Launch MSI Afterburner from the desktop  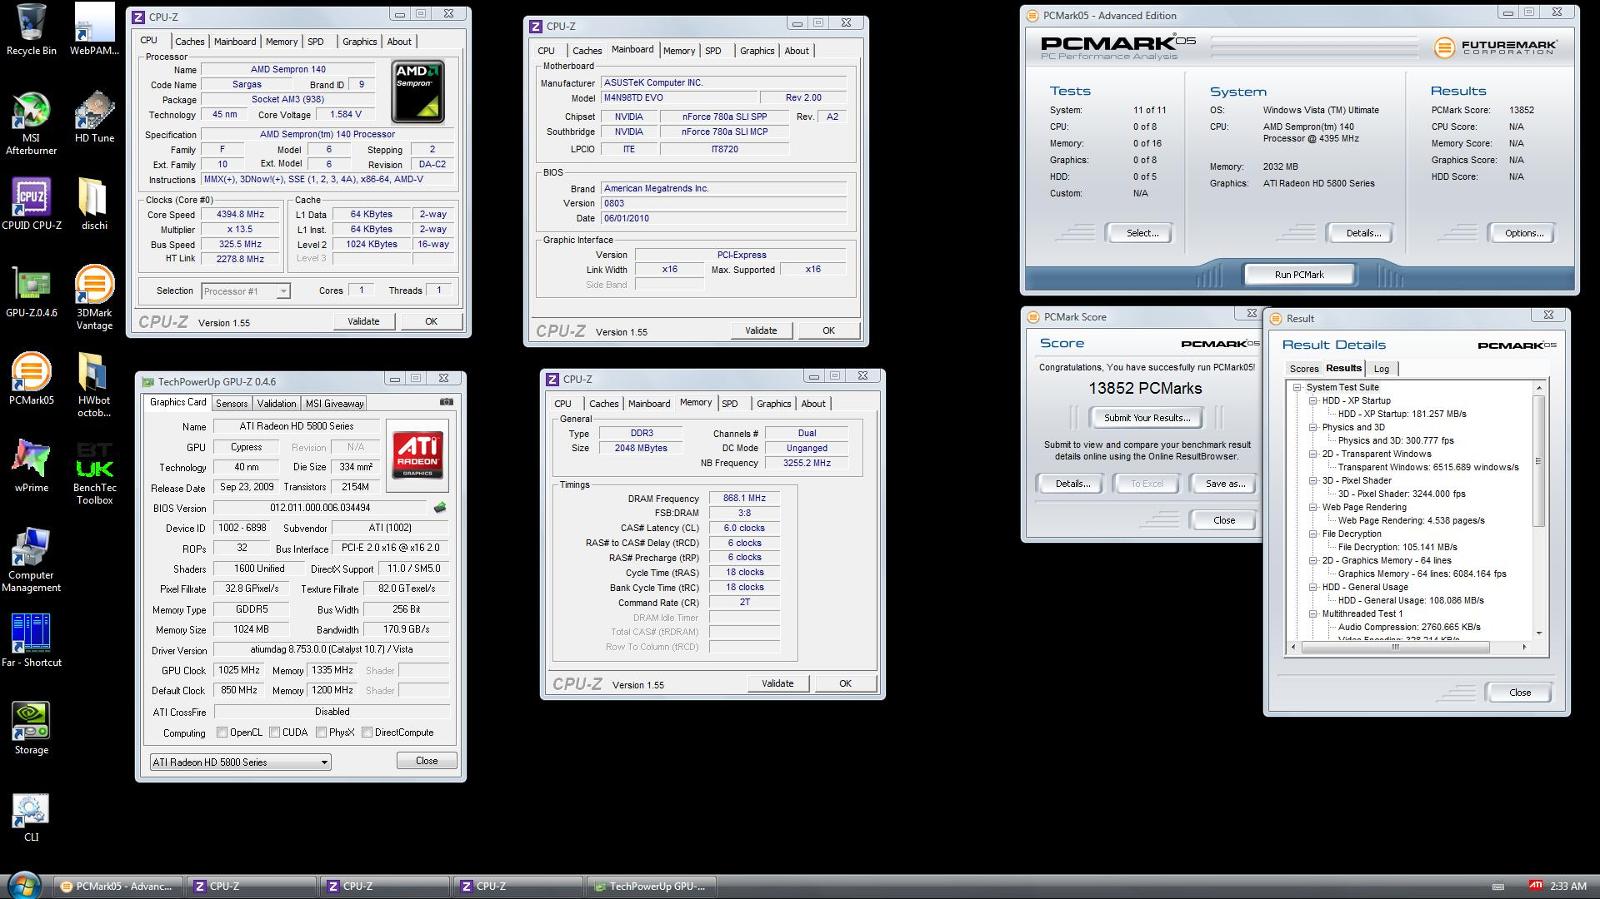pyautogui.click(x=31, y=122)
